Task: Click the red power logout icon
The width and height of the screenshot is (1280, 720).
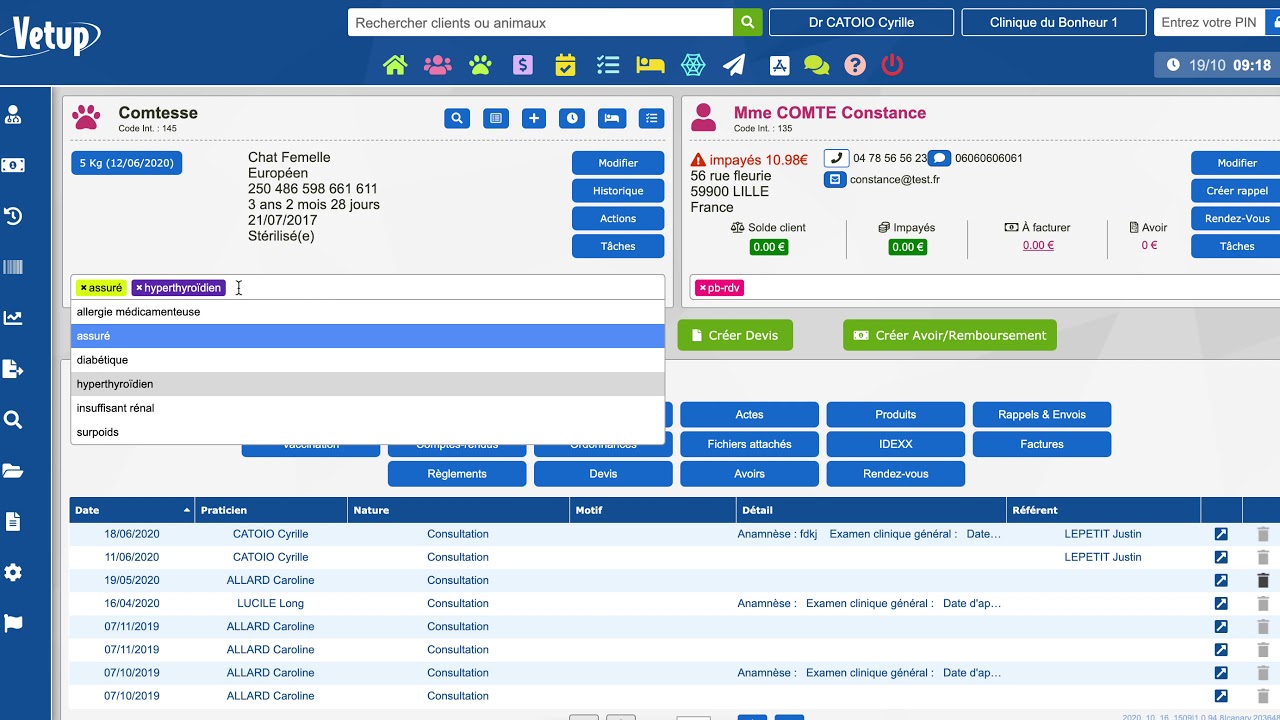Action: [892, 65]
